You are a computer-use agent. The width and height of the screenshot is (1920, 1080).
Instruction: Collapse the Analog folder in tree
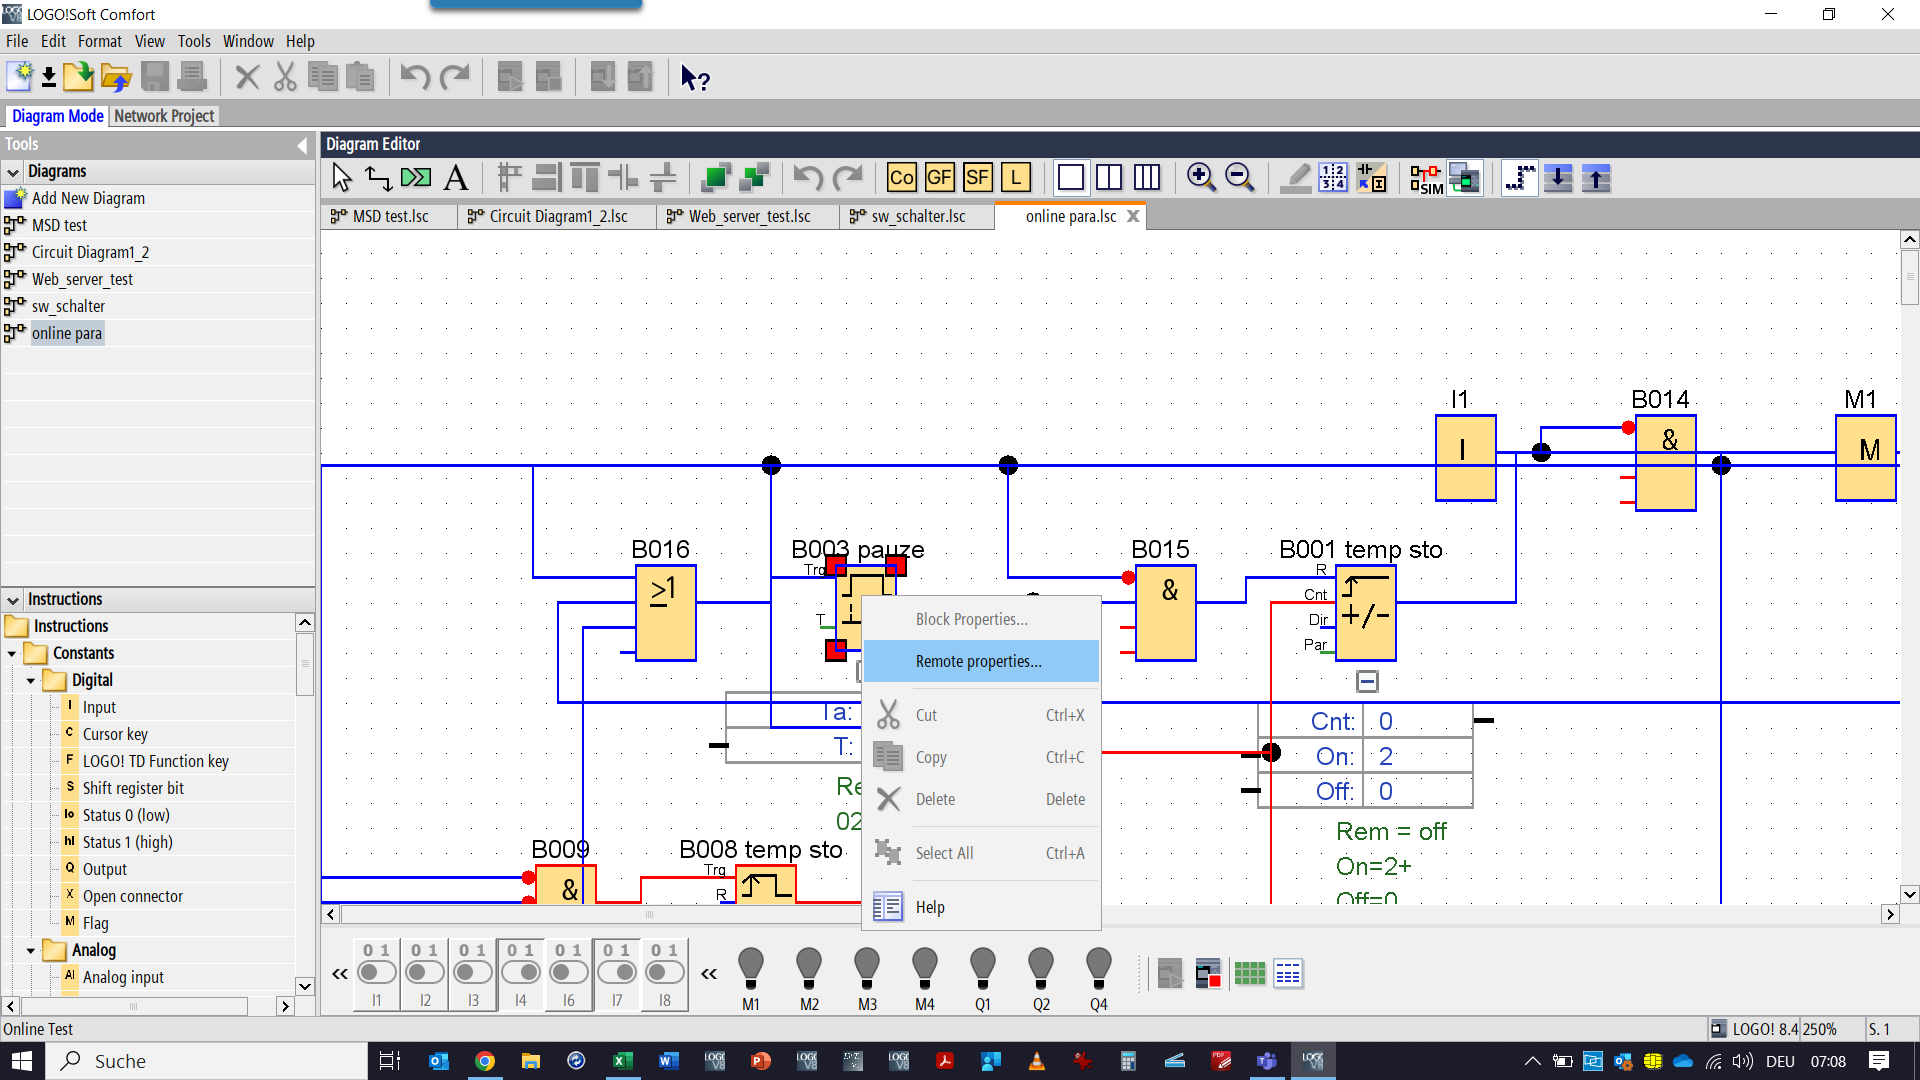click(x=31, y=950)
